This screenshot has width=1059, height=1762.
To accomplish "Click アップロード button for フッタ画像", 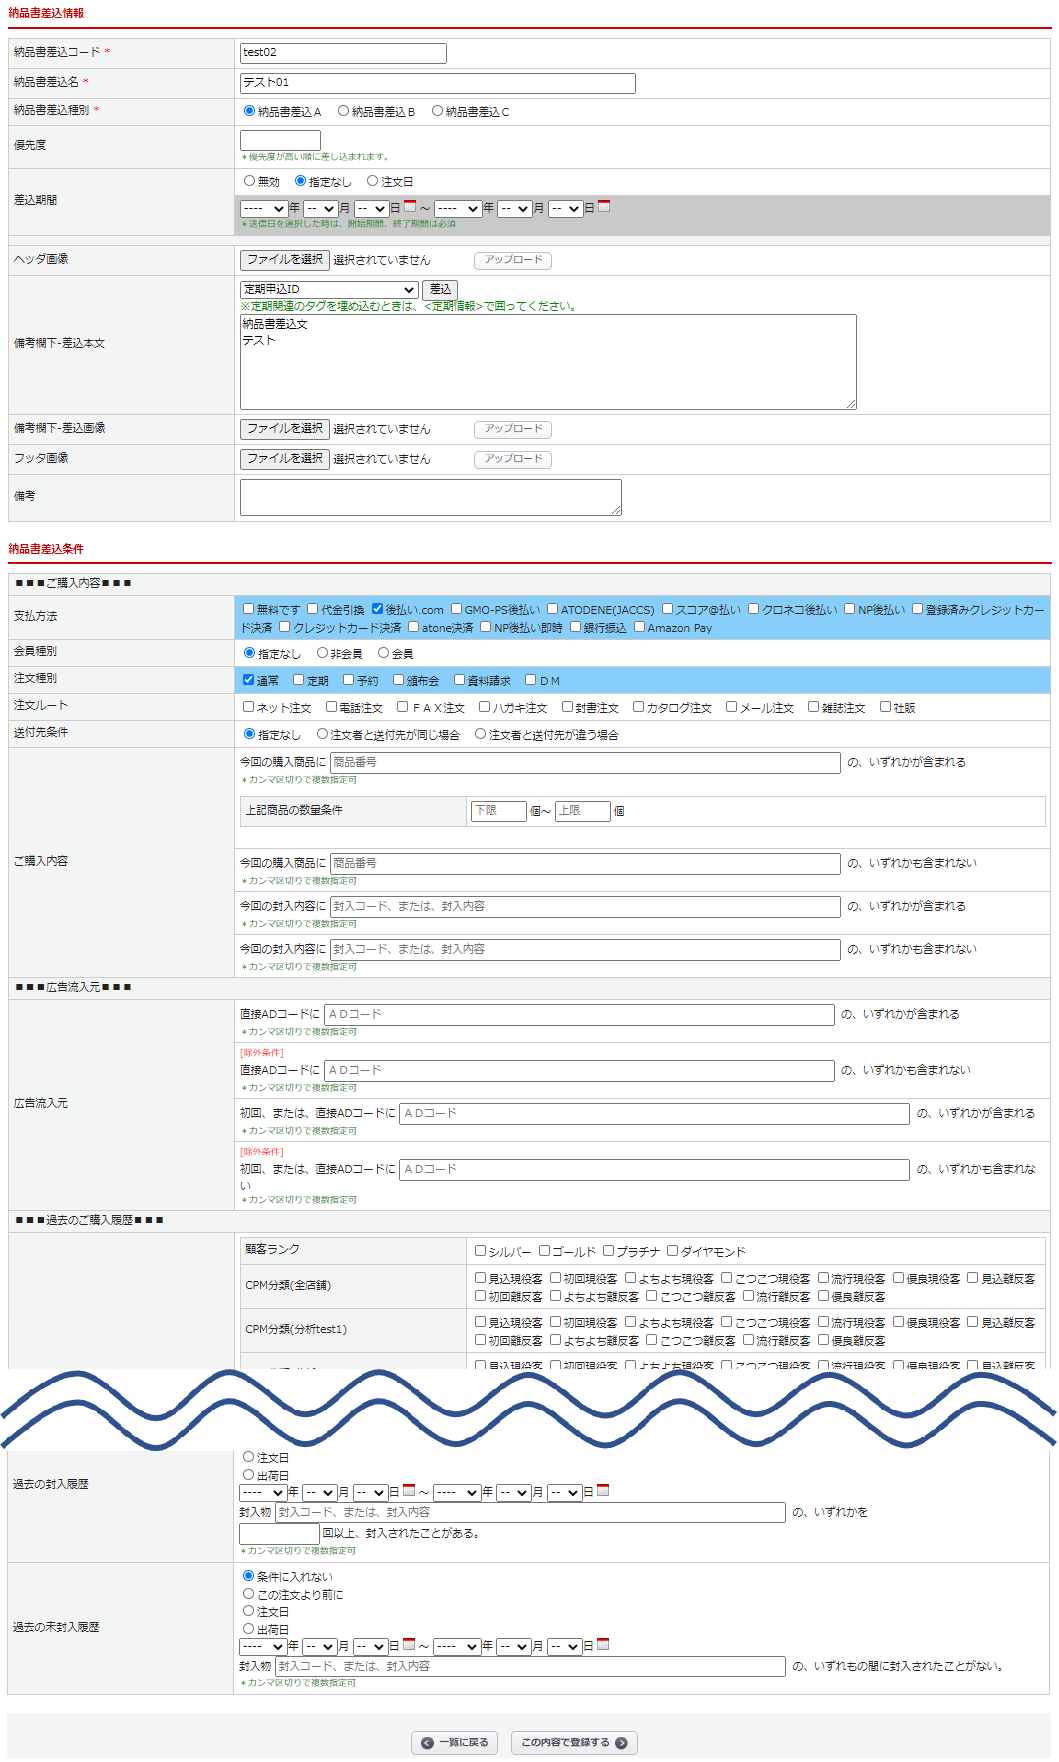I will 513,459.
